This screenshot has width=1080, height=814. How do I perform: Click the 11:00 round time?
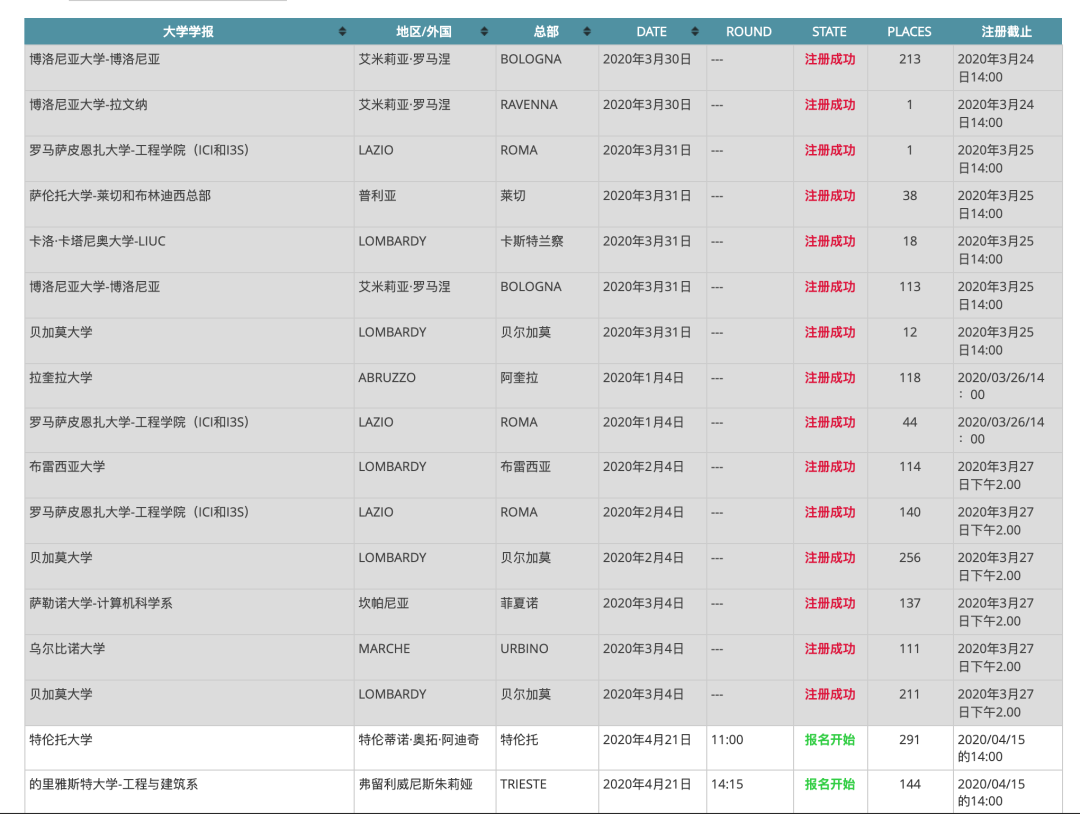coord(727,740)
